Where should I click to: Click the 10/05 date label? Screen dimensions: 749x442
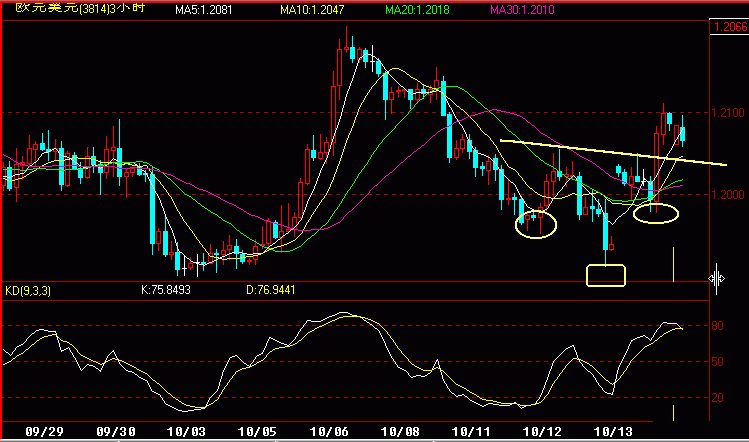[257, 432]
